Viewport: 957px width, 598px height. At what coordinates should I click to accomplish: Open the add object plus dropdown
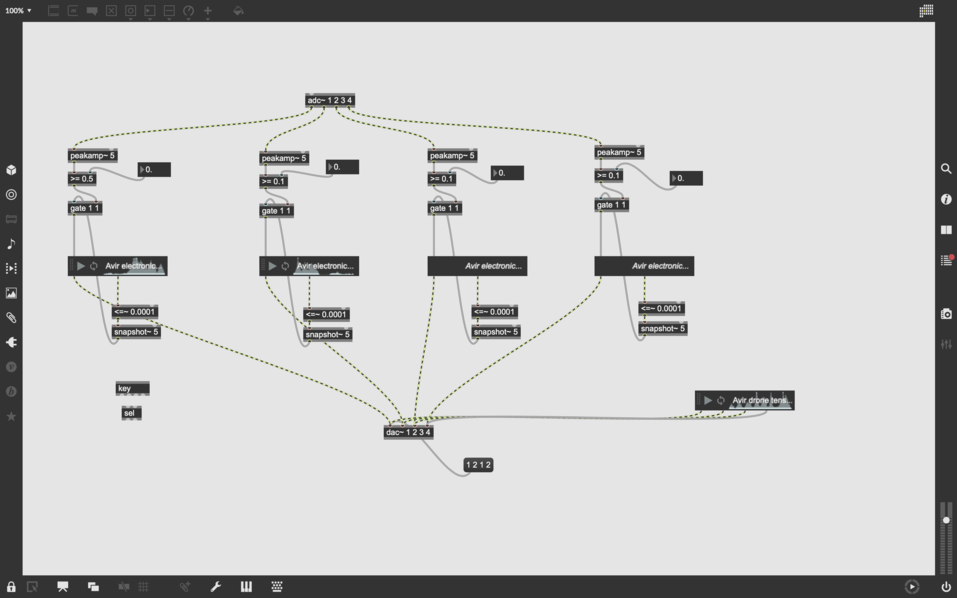(208, 11)
